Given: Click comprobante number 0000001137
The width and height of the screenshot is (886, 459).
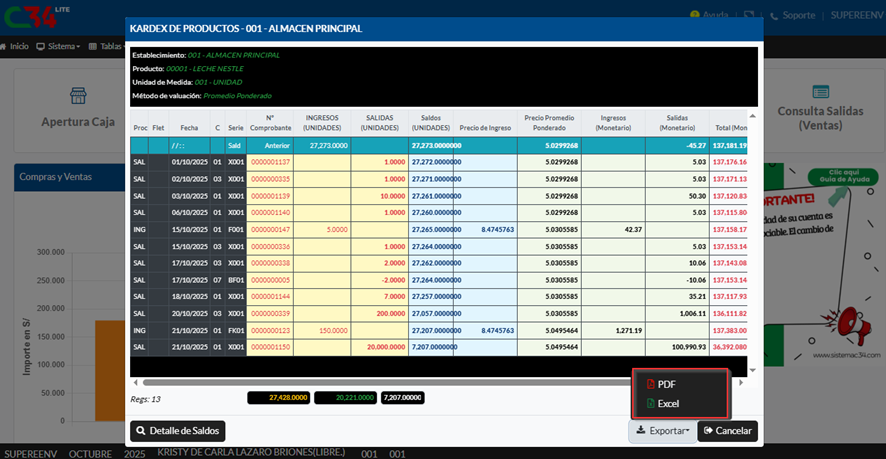Looking at the screenshot, I should point(270,162).
